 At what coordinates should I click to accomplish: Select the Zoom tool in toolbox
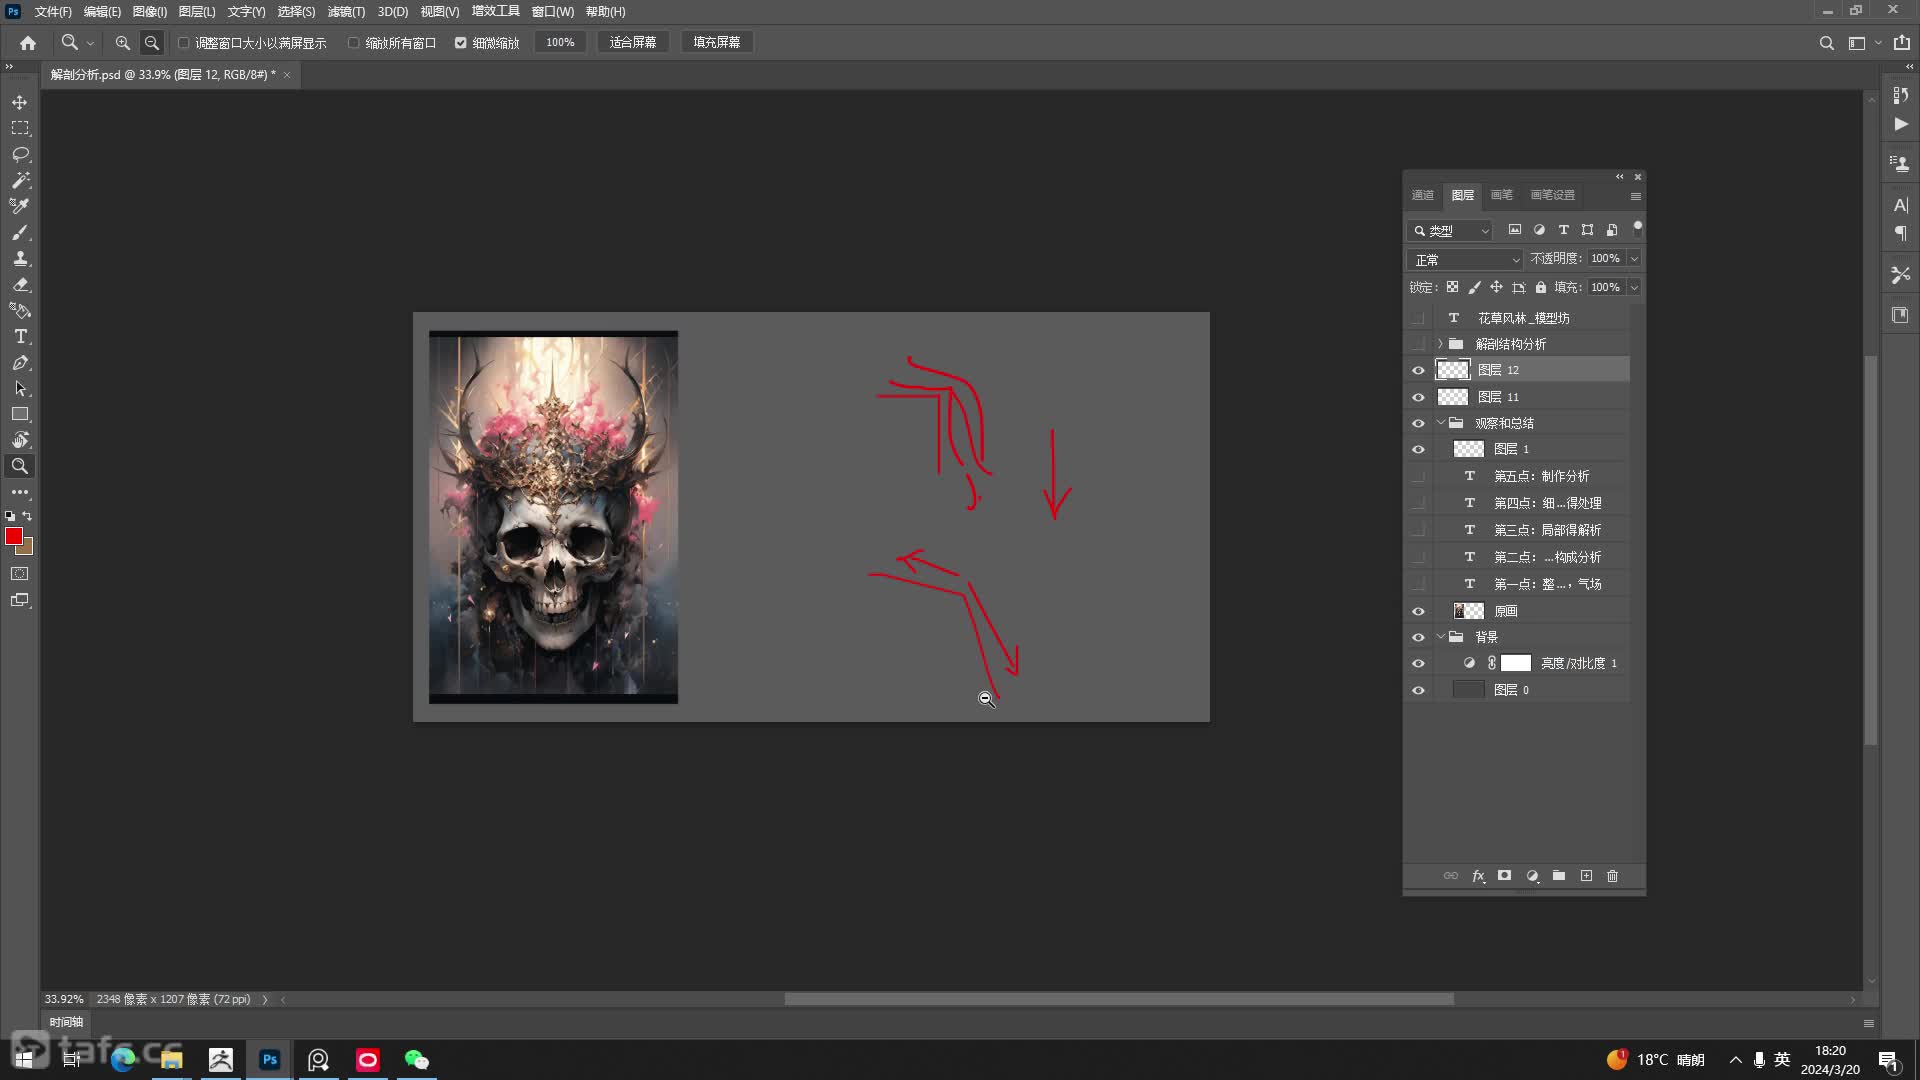20,466
